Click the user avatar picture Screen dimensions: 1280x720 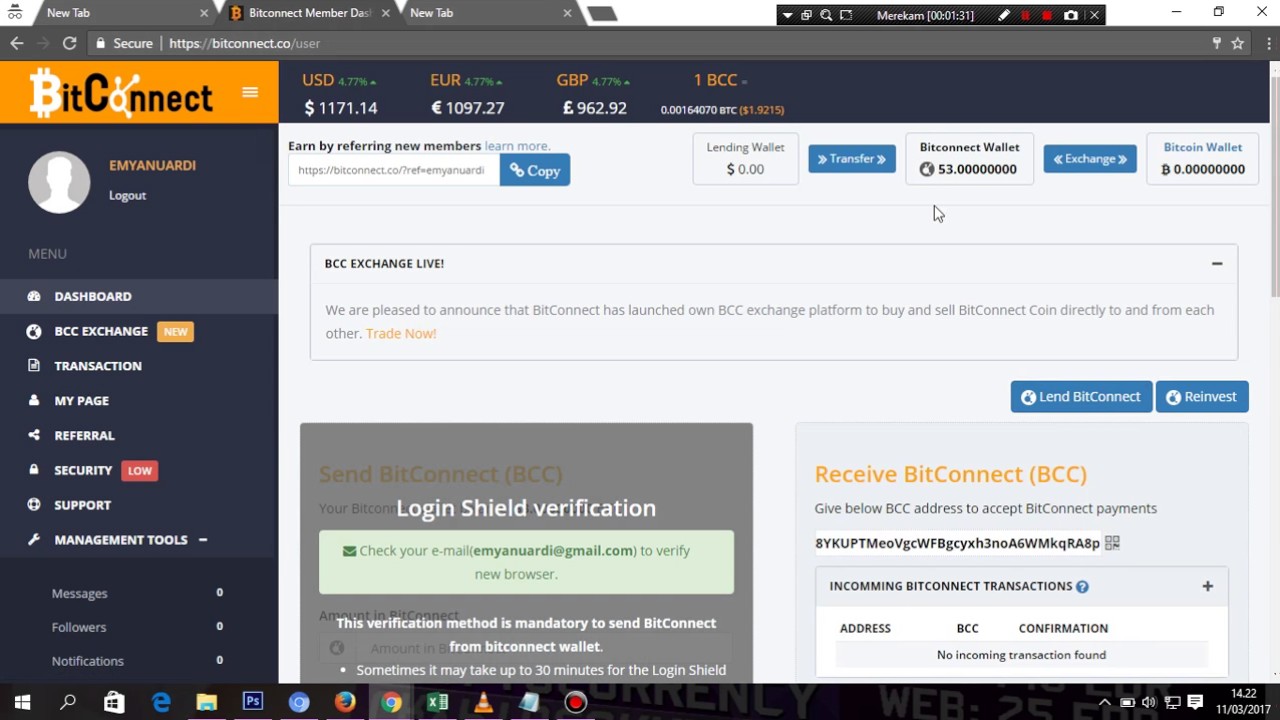(x=59, y=182)
